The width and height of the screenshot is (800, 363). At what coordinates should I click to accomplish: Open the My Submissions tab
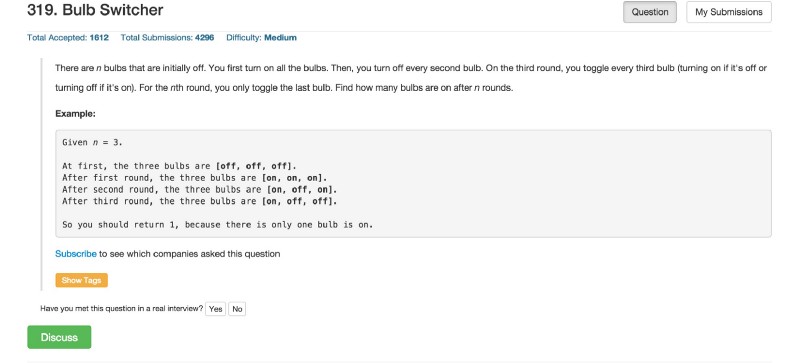(x=729, y=12)
